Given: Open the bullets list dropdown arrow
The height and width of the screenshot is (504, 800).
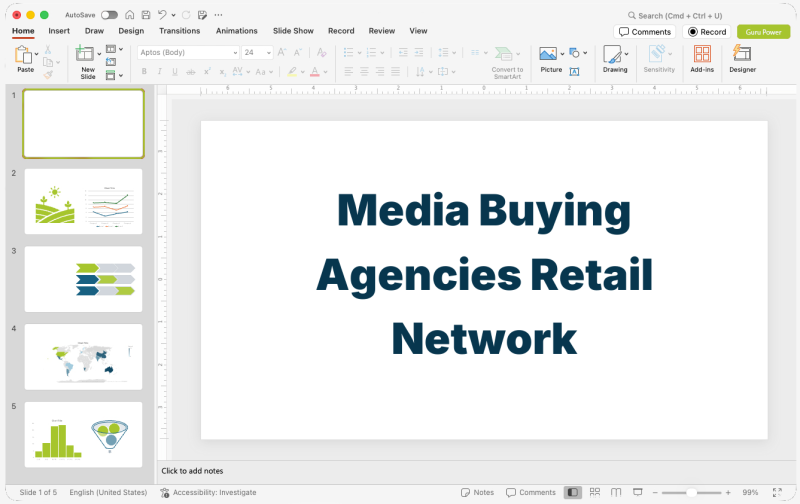Looking at the screenshot, I should click(x=359, y=52).
